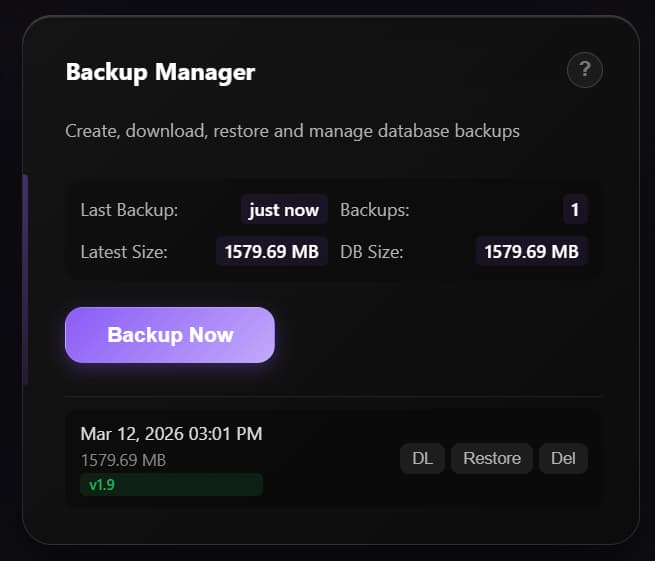Click the v1.9 version badge
The image size is (655, 561).
pos(171,485)
